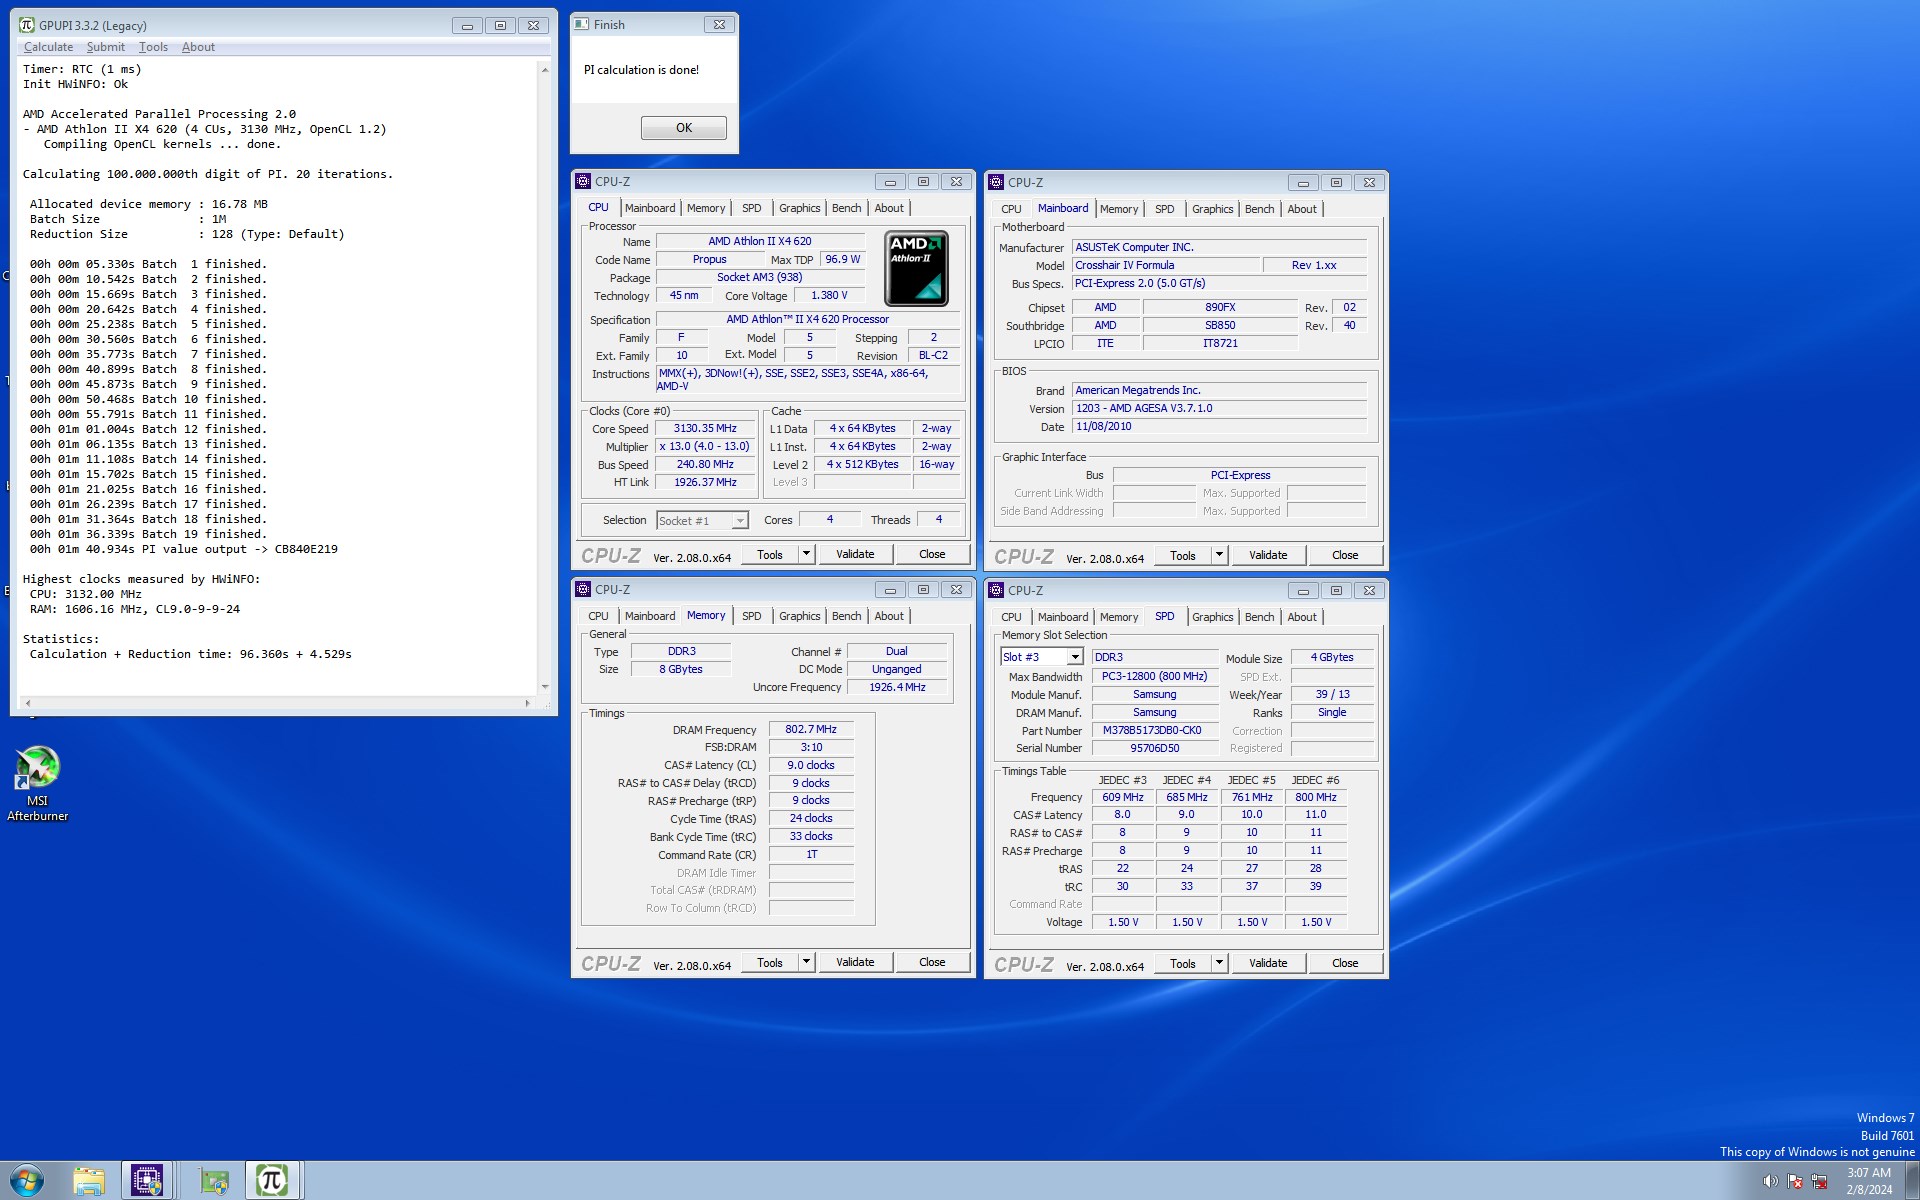
Task: Switch to the Graphics tab in the CPU-Z window showing the Mainboard tab
Action: [x=1212, y=209]
